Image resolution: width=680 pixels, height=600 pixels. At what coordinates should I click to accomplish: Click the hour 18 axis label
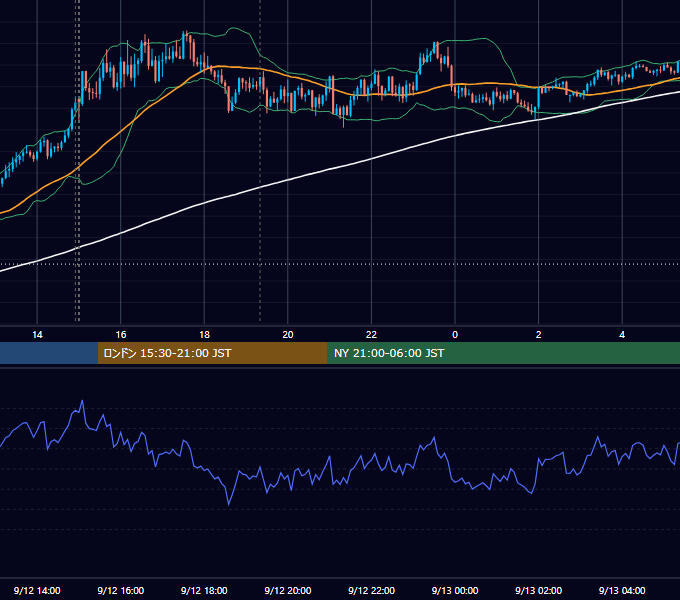204,335
